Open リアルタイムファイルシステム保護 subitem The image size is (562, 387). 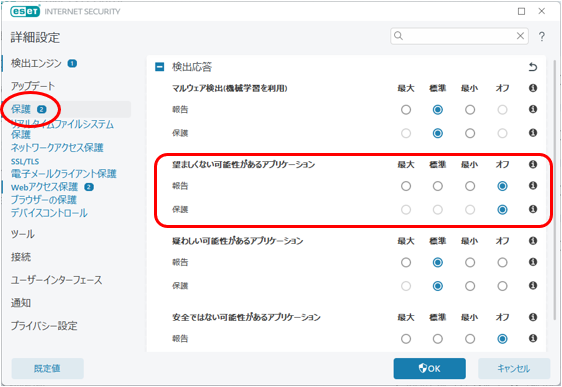pyautogui.click(x=62, y=129)
